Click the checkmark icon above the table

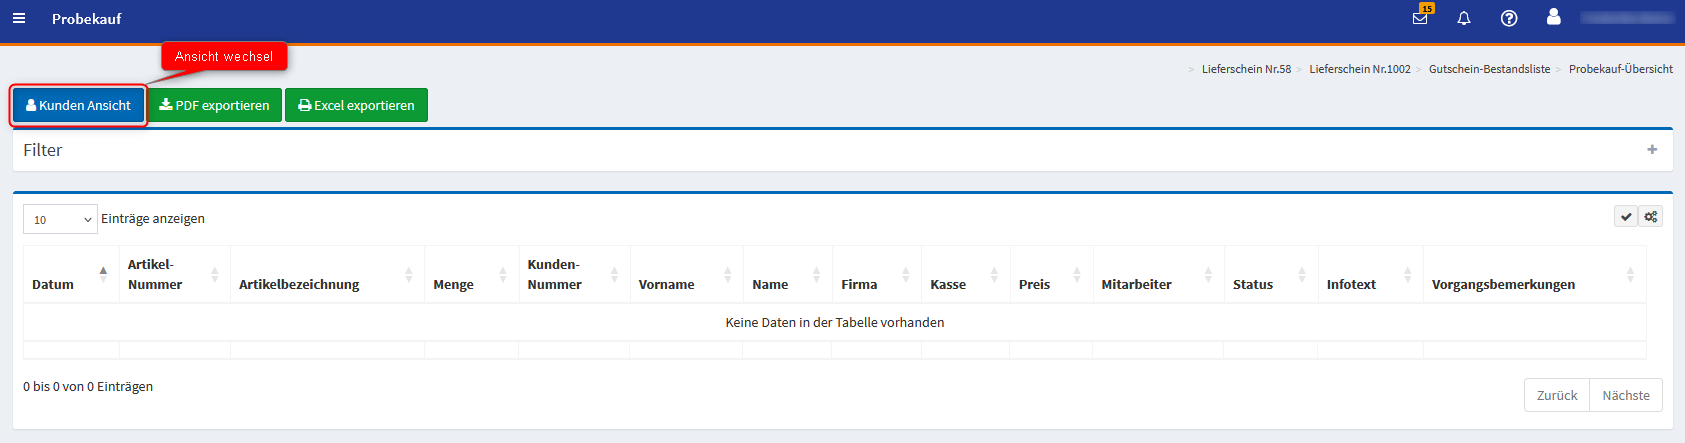tap(1626, 217)
